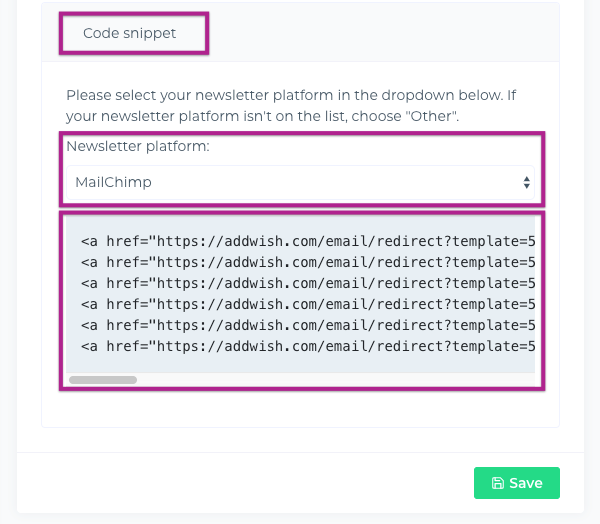
Task: Open the Code snippet tab
Action: 129,33
